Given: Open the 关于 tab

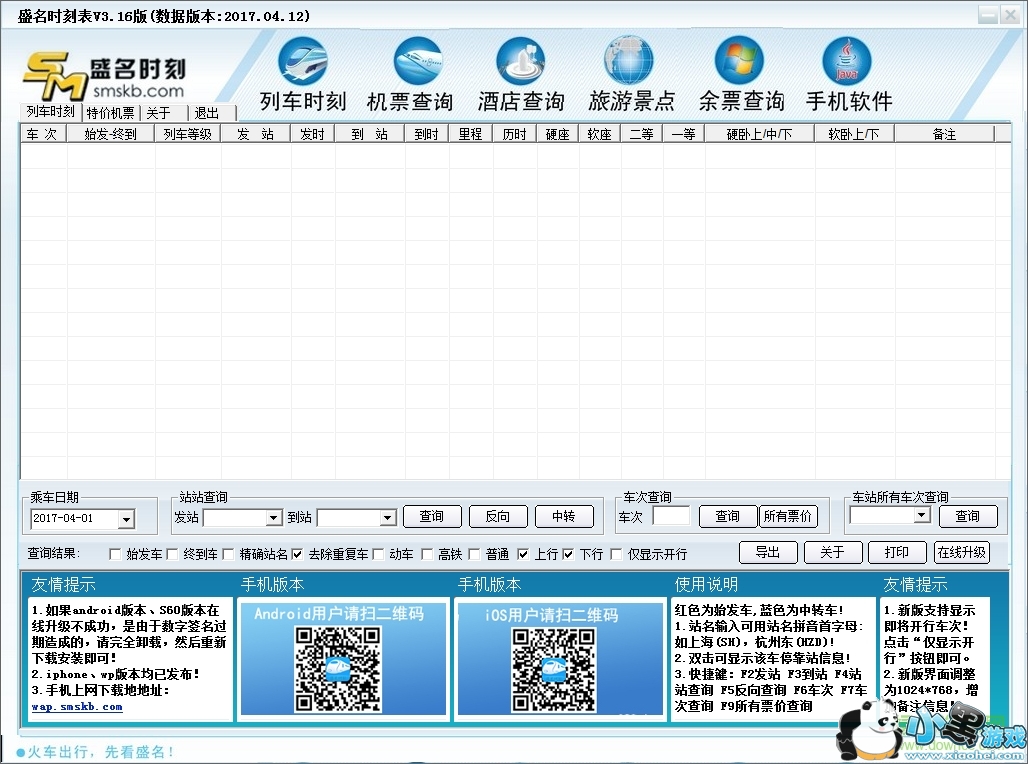Looking at the screenshot, I should coord(158,113).
